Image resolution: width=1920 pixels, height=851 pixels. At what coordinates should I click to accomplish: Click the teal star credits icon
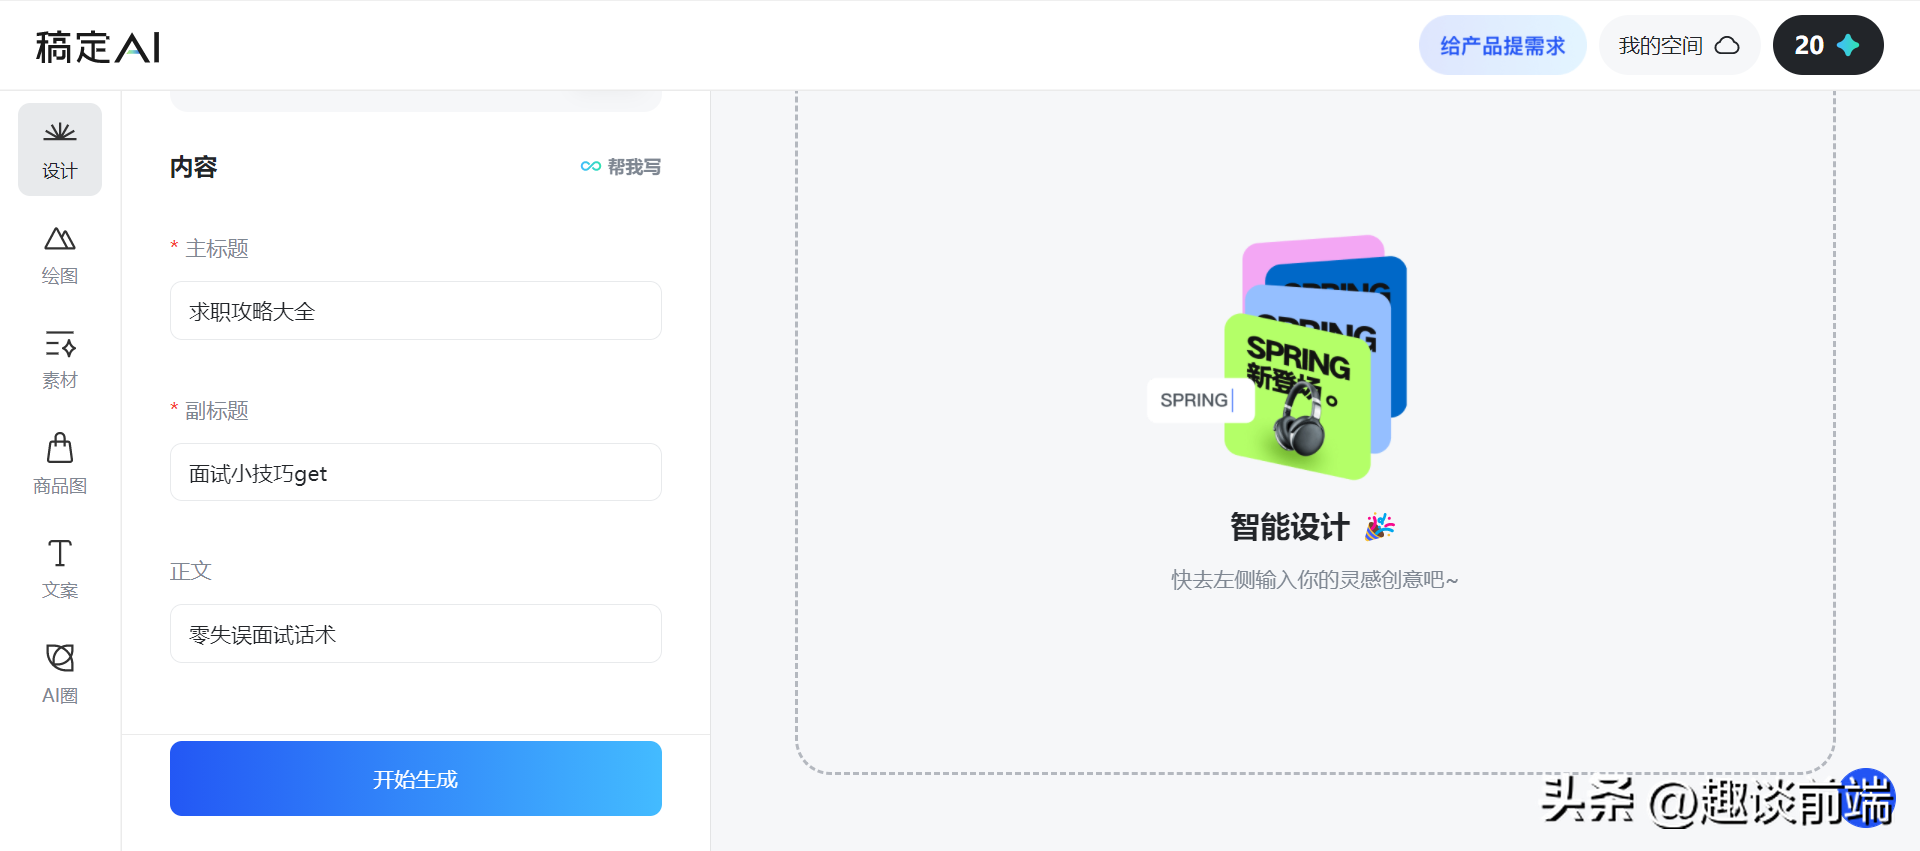1848,45
